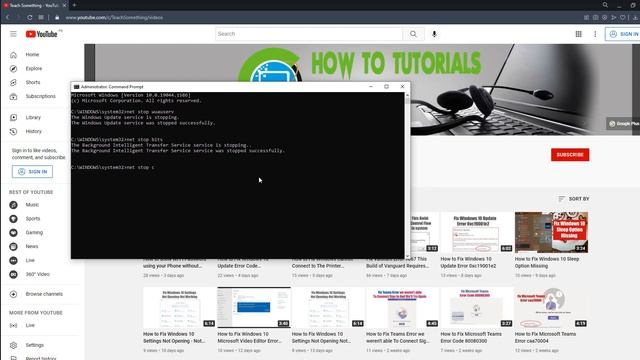640x360 pixels.
Task: Click the browser downloads icon
Action: 635,18
